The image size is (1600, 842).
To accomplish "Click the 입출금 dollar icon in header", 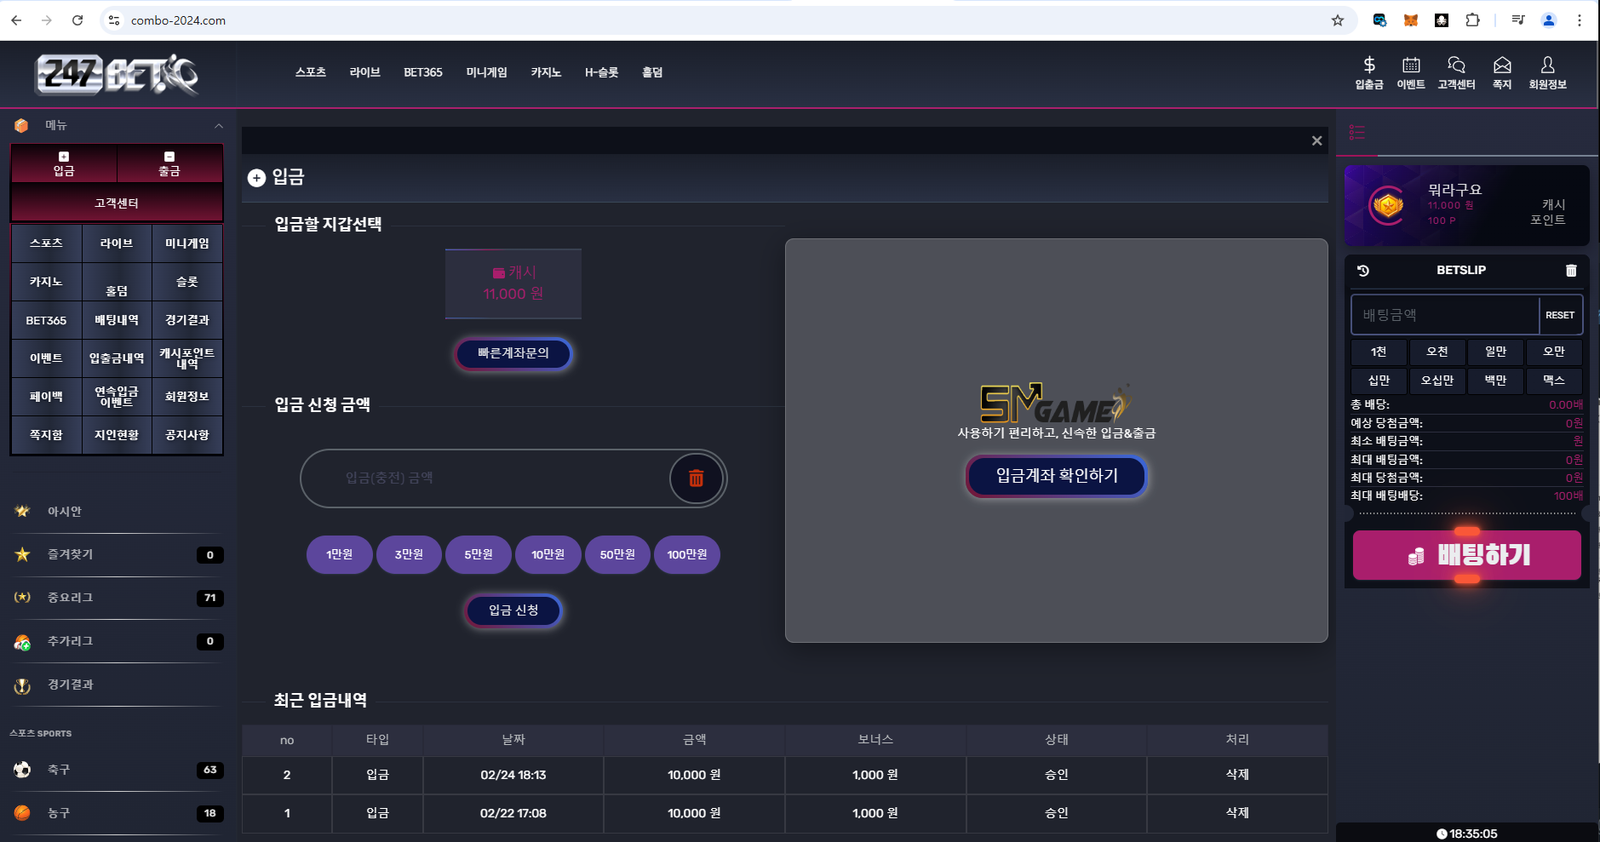I will point(1369,66).
